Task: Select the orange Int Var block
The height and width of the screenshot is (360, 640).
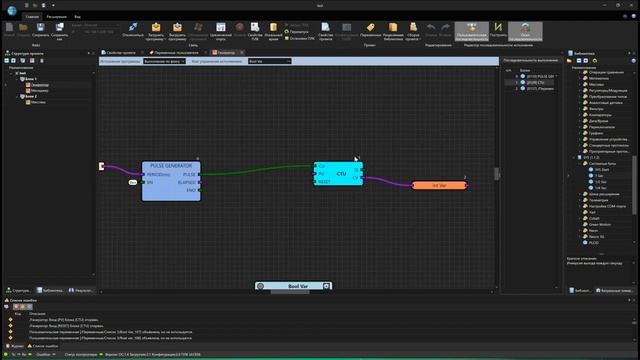Action: coord(439,185)
